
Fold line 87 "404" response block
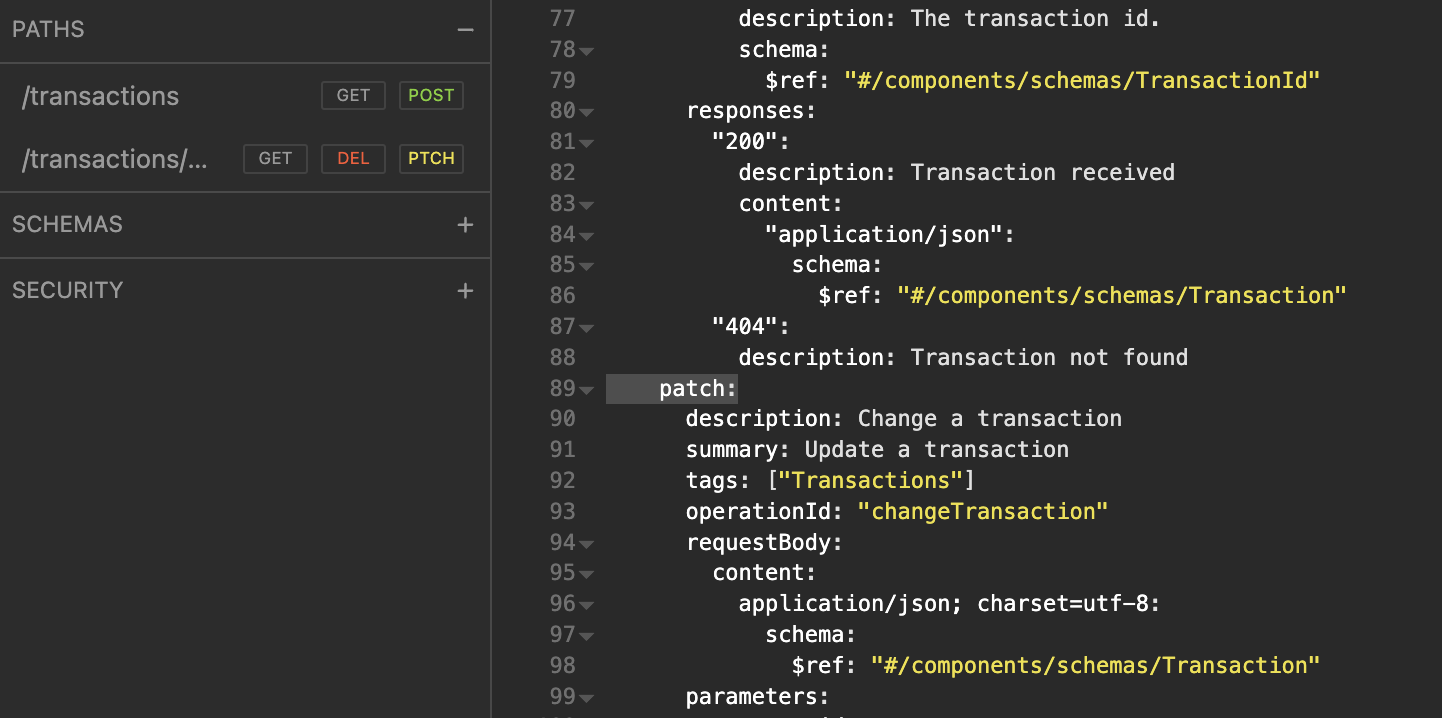[587, 328]
